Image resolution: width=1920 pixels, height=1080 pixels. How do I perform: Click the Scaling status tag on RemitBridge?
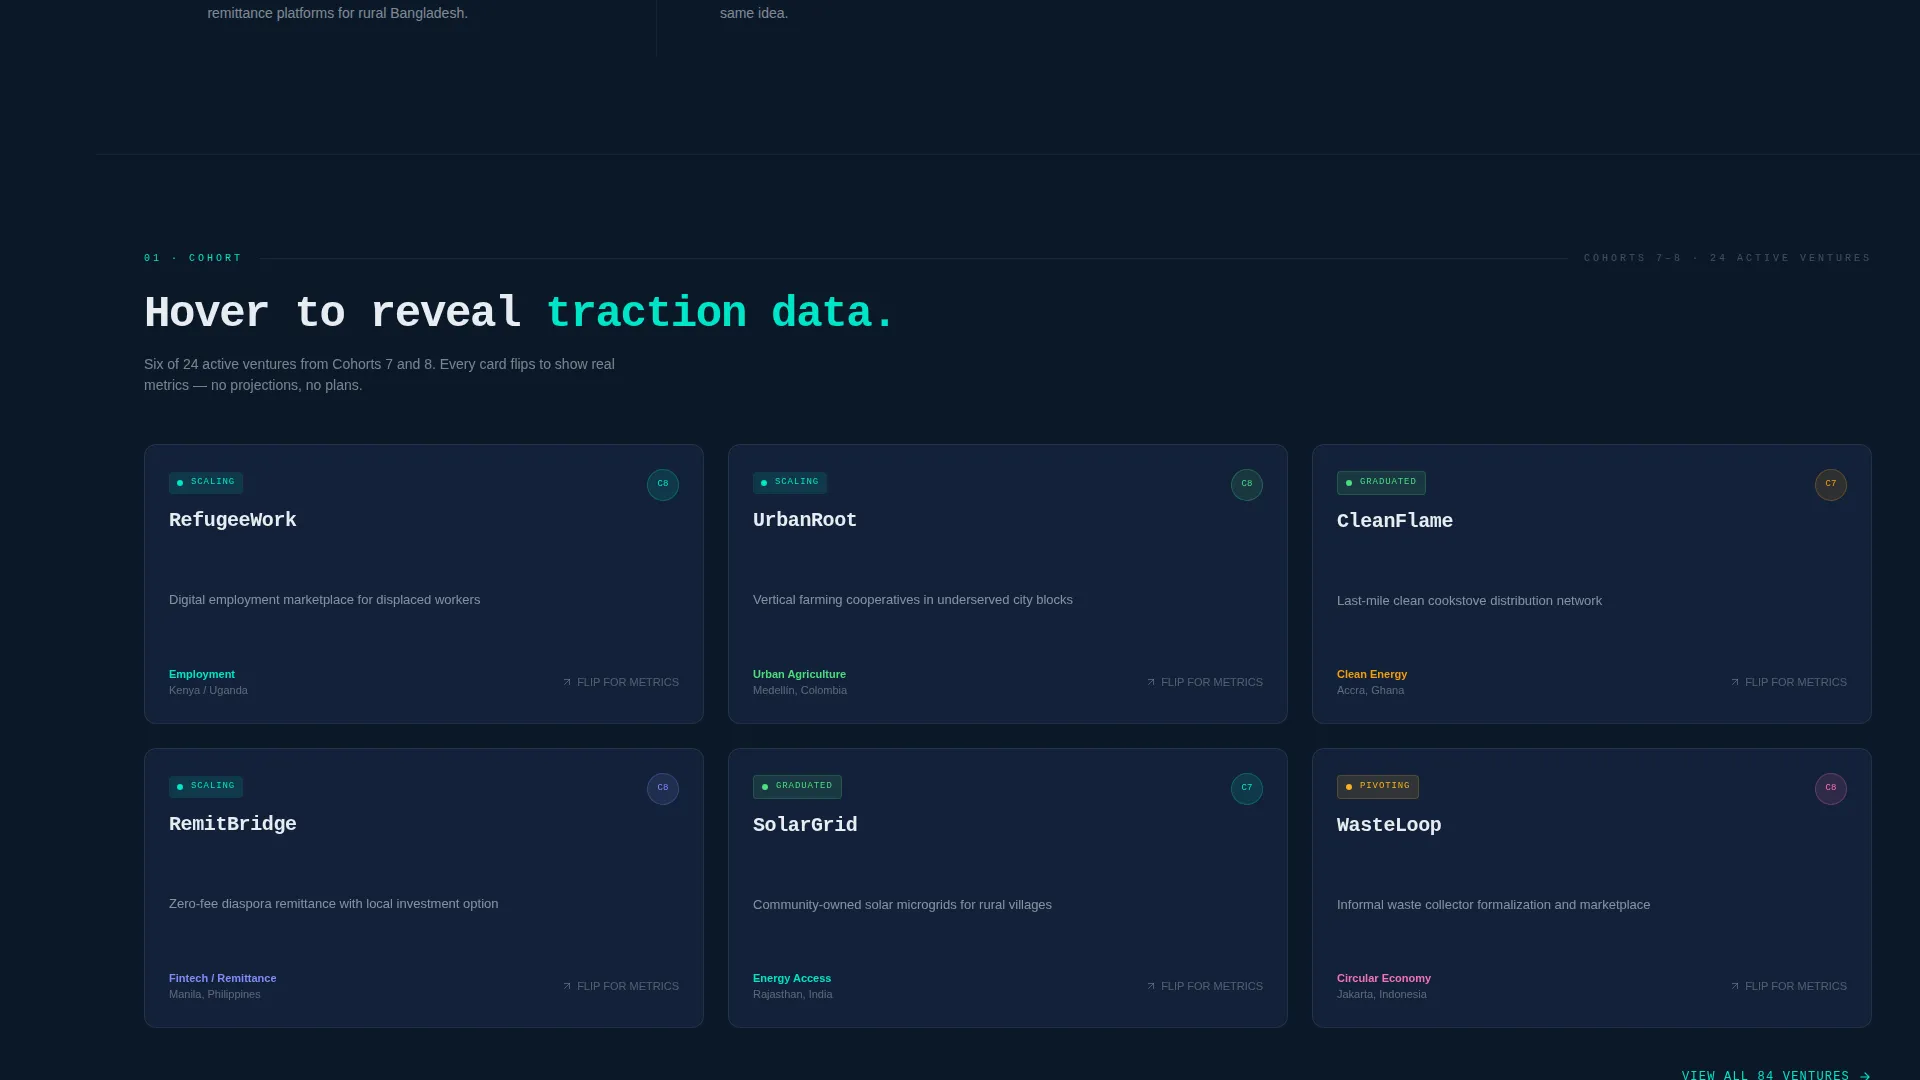pos(206,786)
